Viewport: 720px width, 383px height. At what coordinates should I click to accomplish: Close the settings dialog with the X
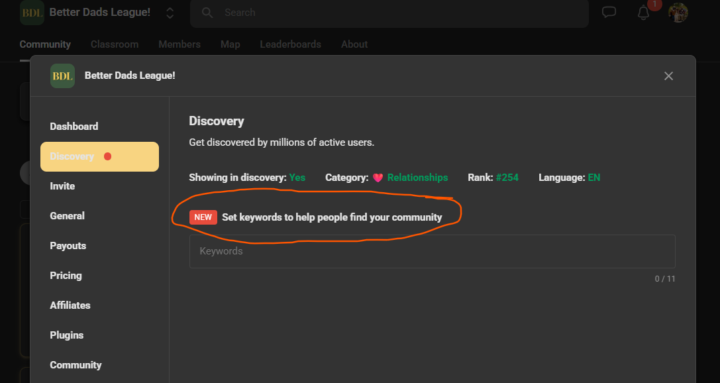click(x=669, y=76)
